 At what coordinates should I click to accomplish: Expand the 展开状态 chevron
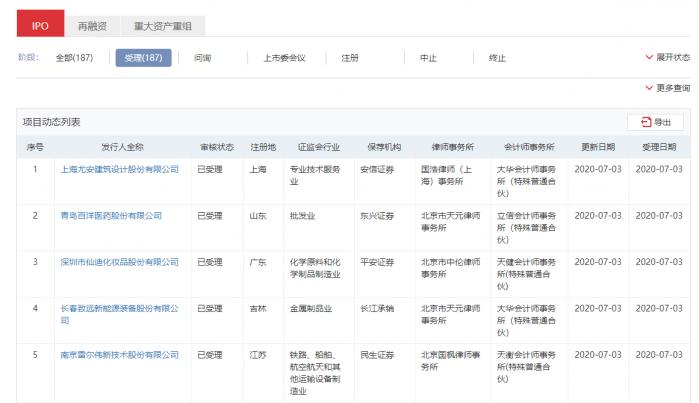pyautogui.click(x=667, y=58)
